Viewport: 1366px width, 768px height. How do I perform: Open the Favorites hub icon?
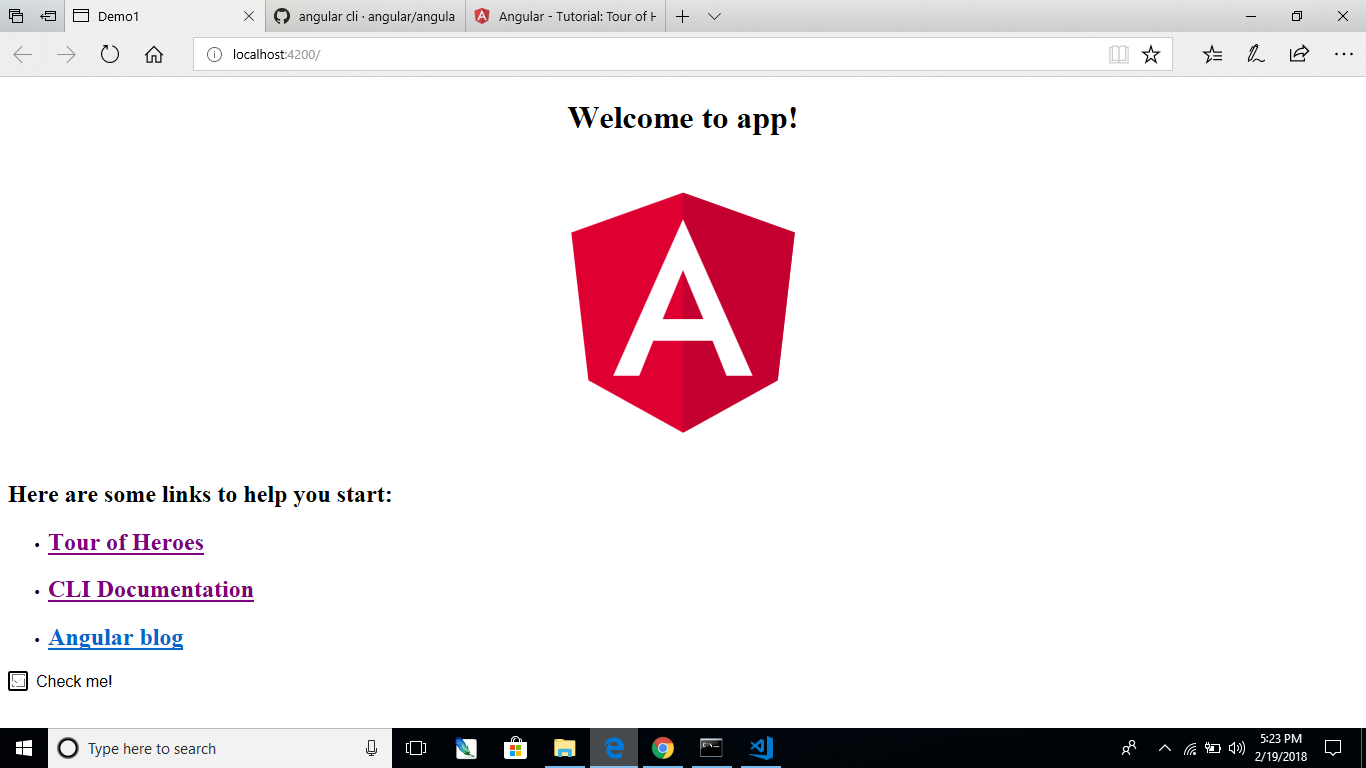point(1212,55)
